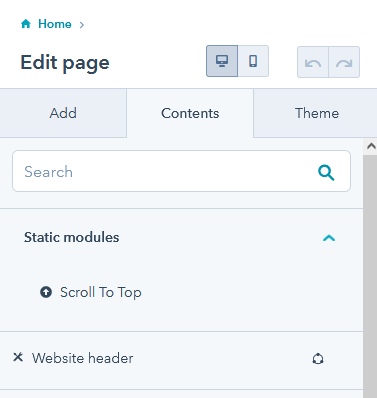The width and height of the screenshot is (377, 398).
Task: Focus the Search input field
Action: click(181, 171)
